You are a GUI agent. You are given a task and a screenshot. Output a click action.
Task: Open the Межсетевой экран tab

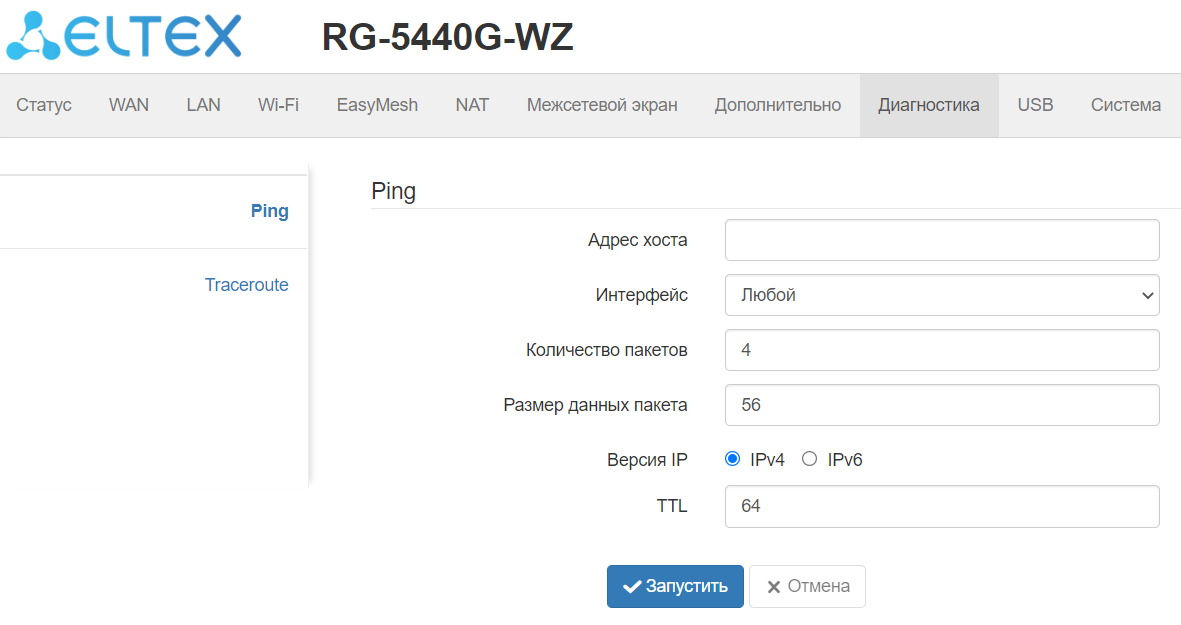tap(602, 105)
